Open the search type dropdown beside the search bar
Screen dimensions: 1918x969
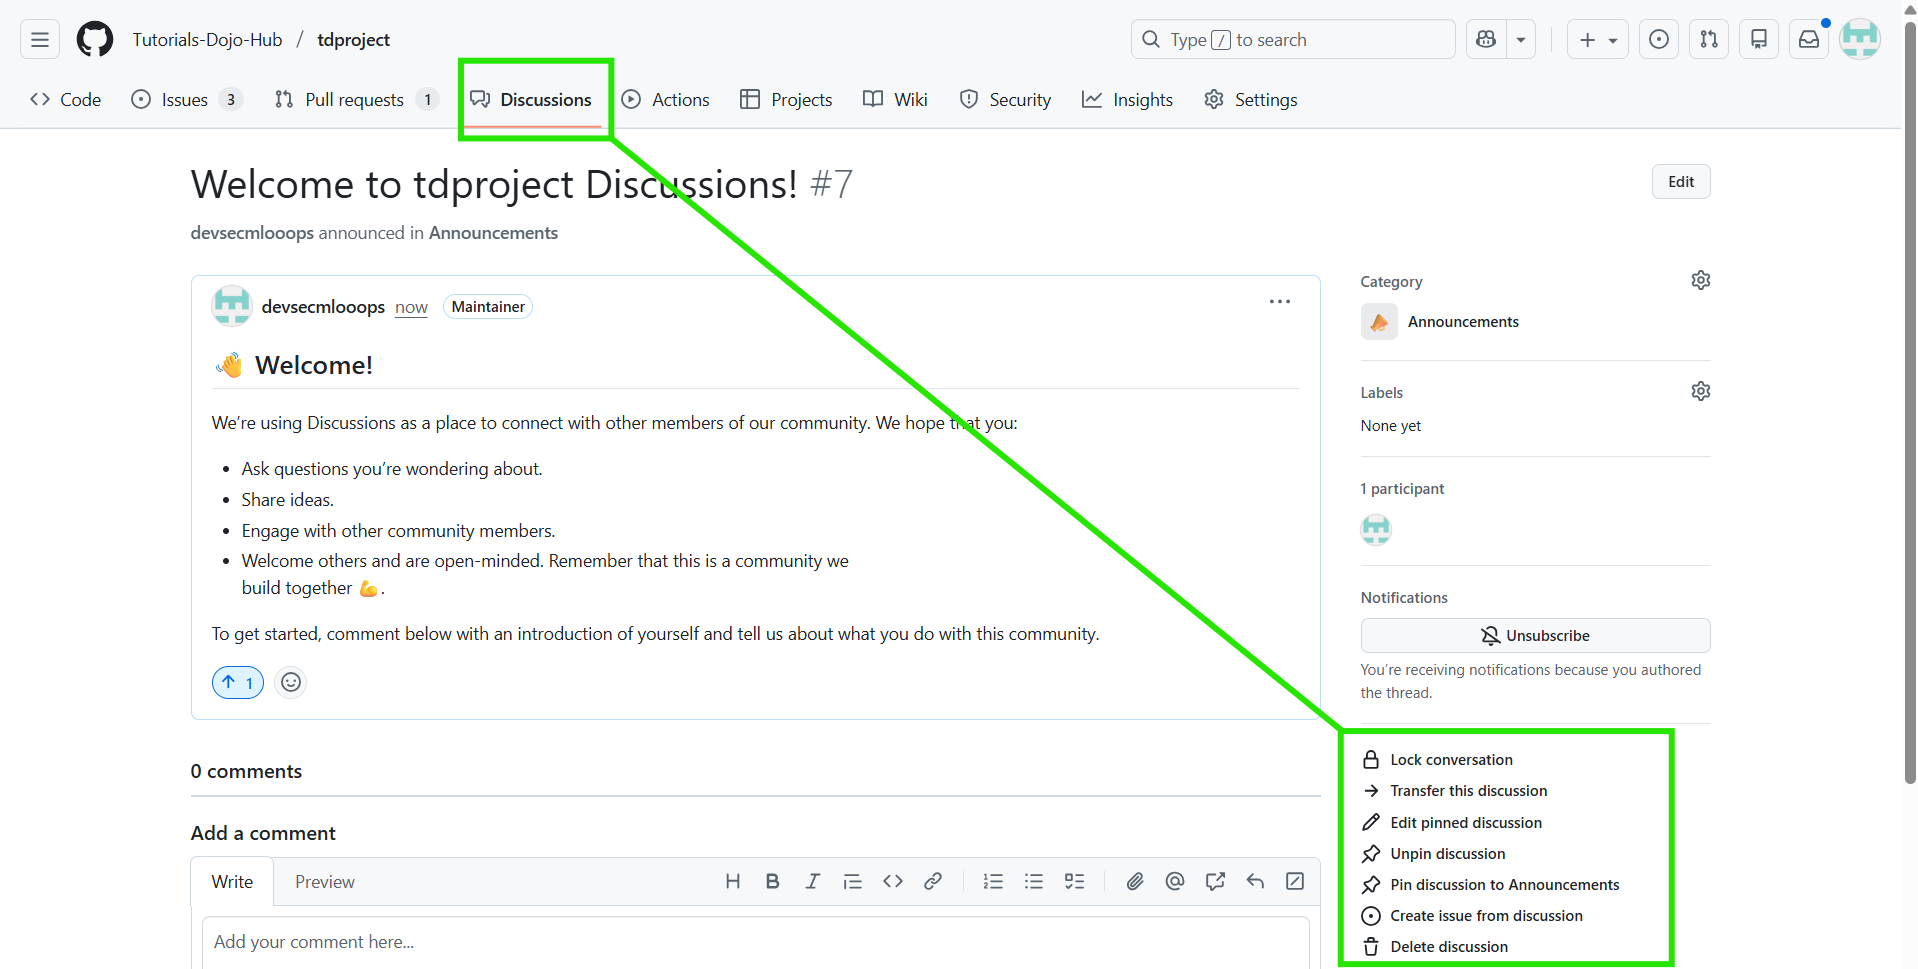point(1520,39)
